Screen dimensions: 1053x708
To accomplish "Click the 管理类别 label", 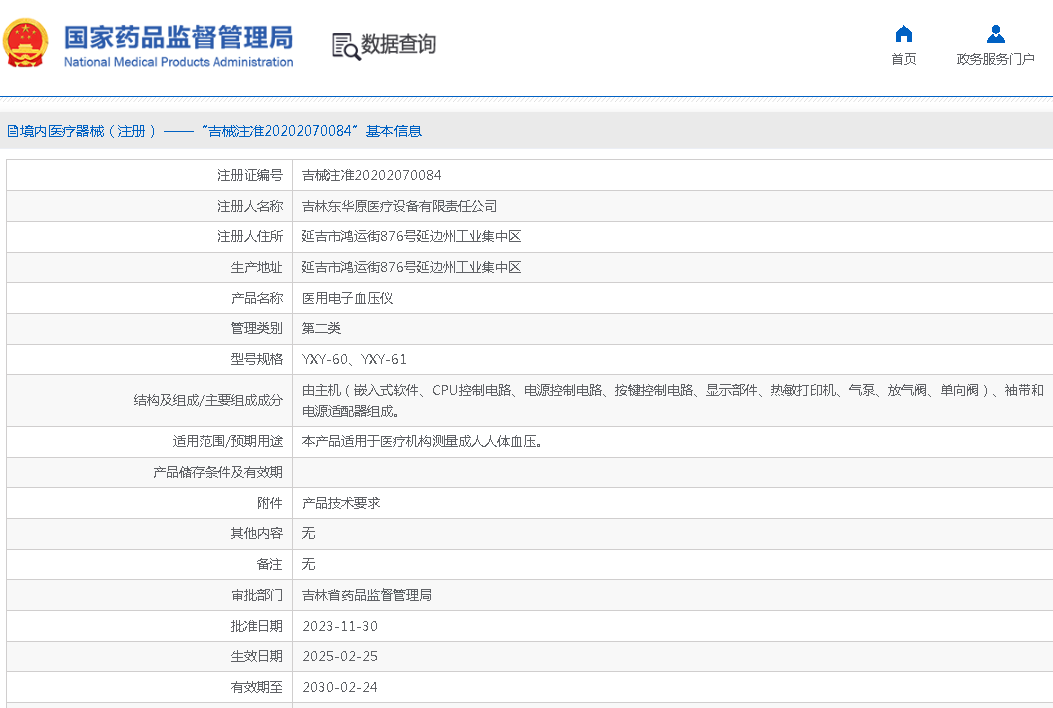I will click(x=257, y=328).
